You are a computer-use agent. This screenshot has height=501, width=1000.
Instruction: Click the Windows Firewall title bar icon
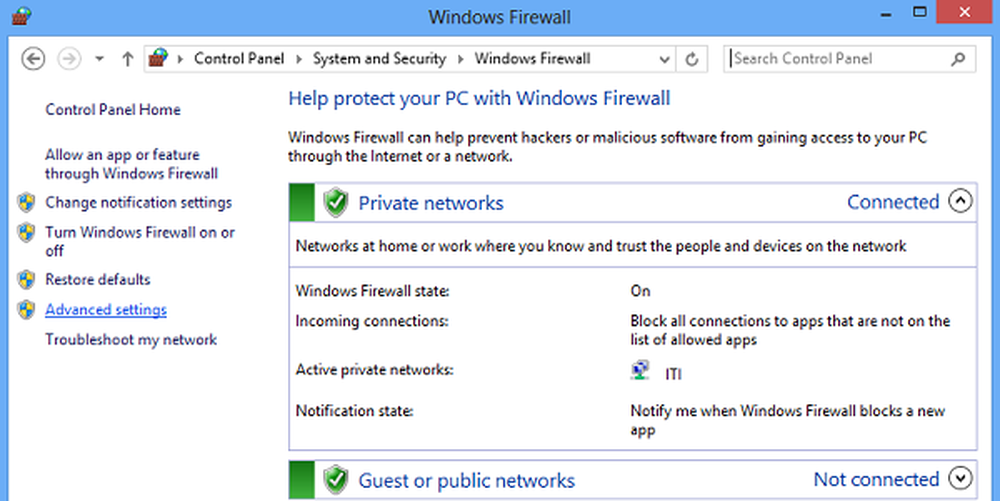click(x=18, y=17)
